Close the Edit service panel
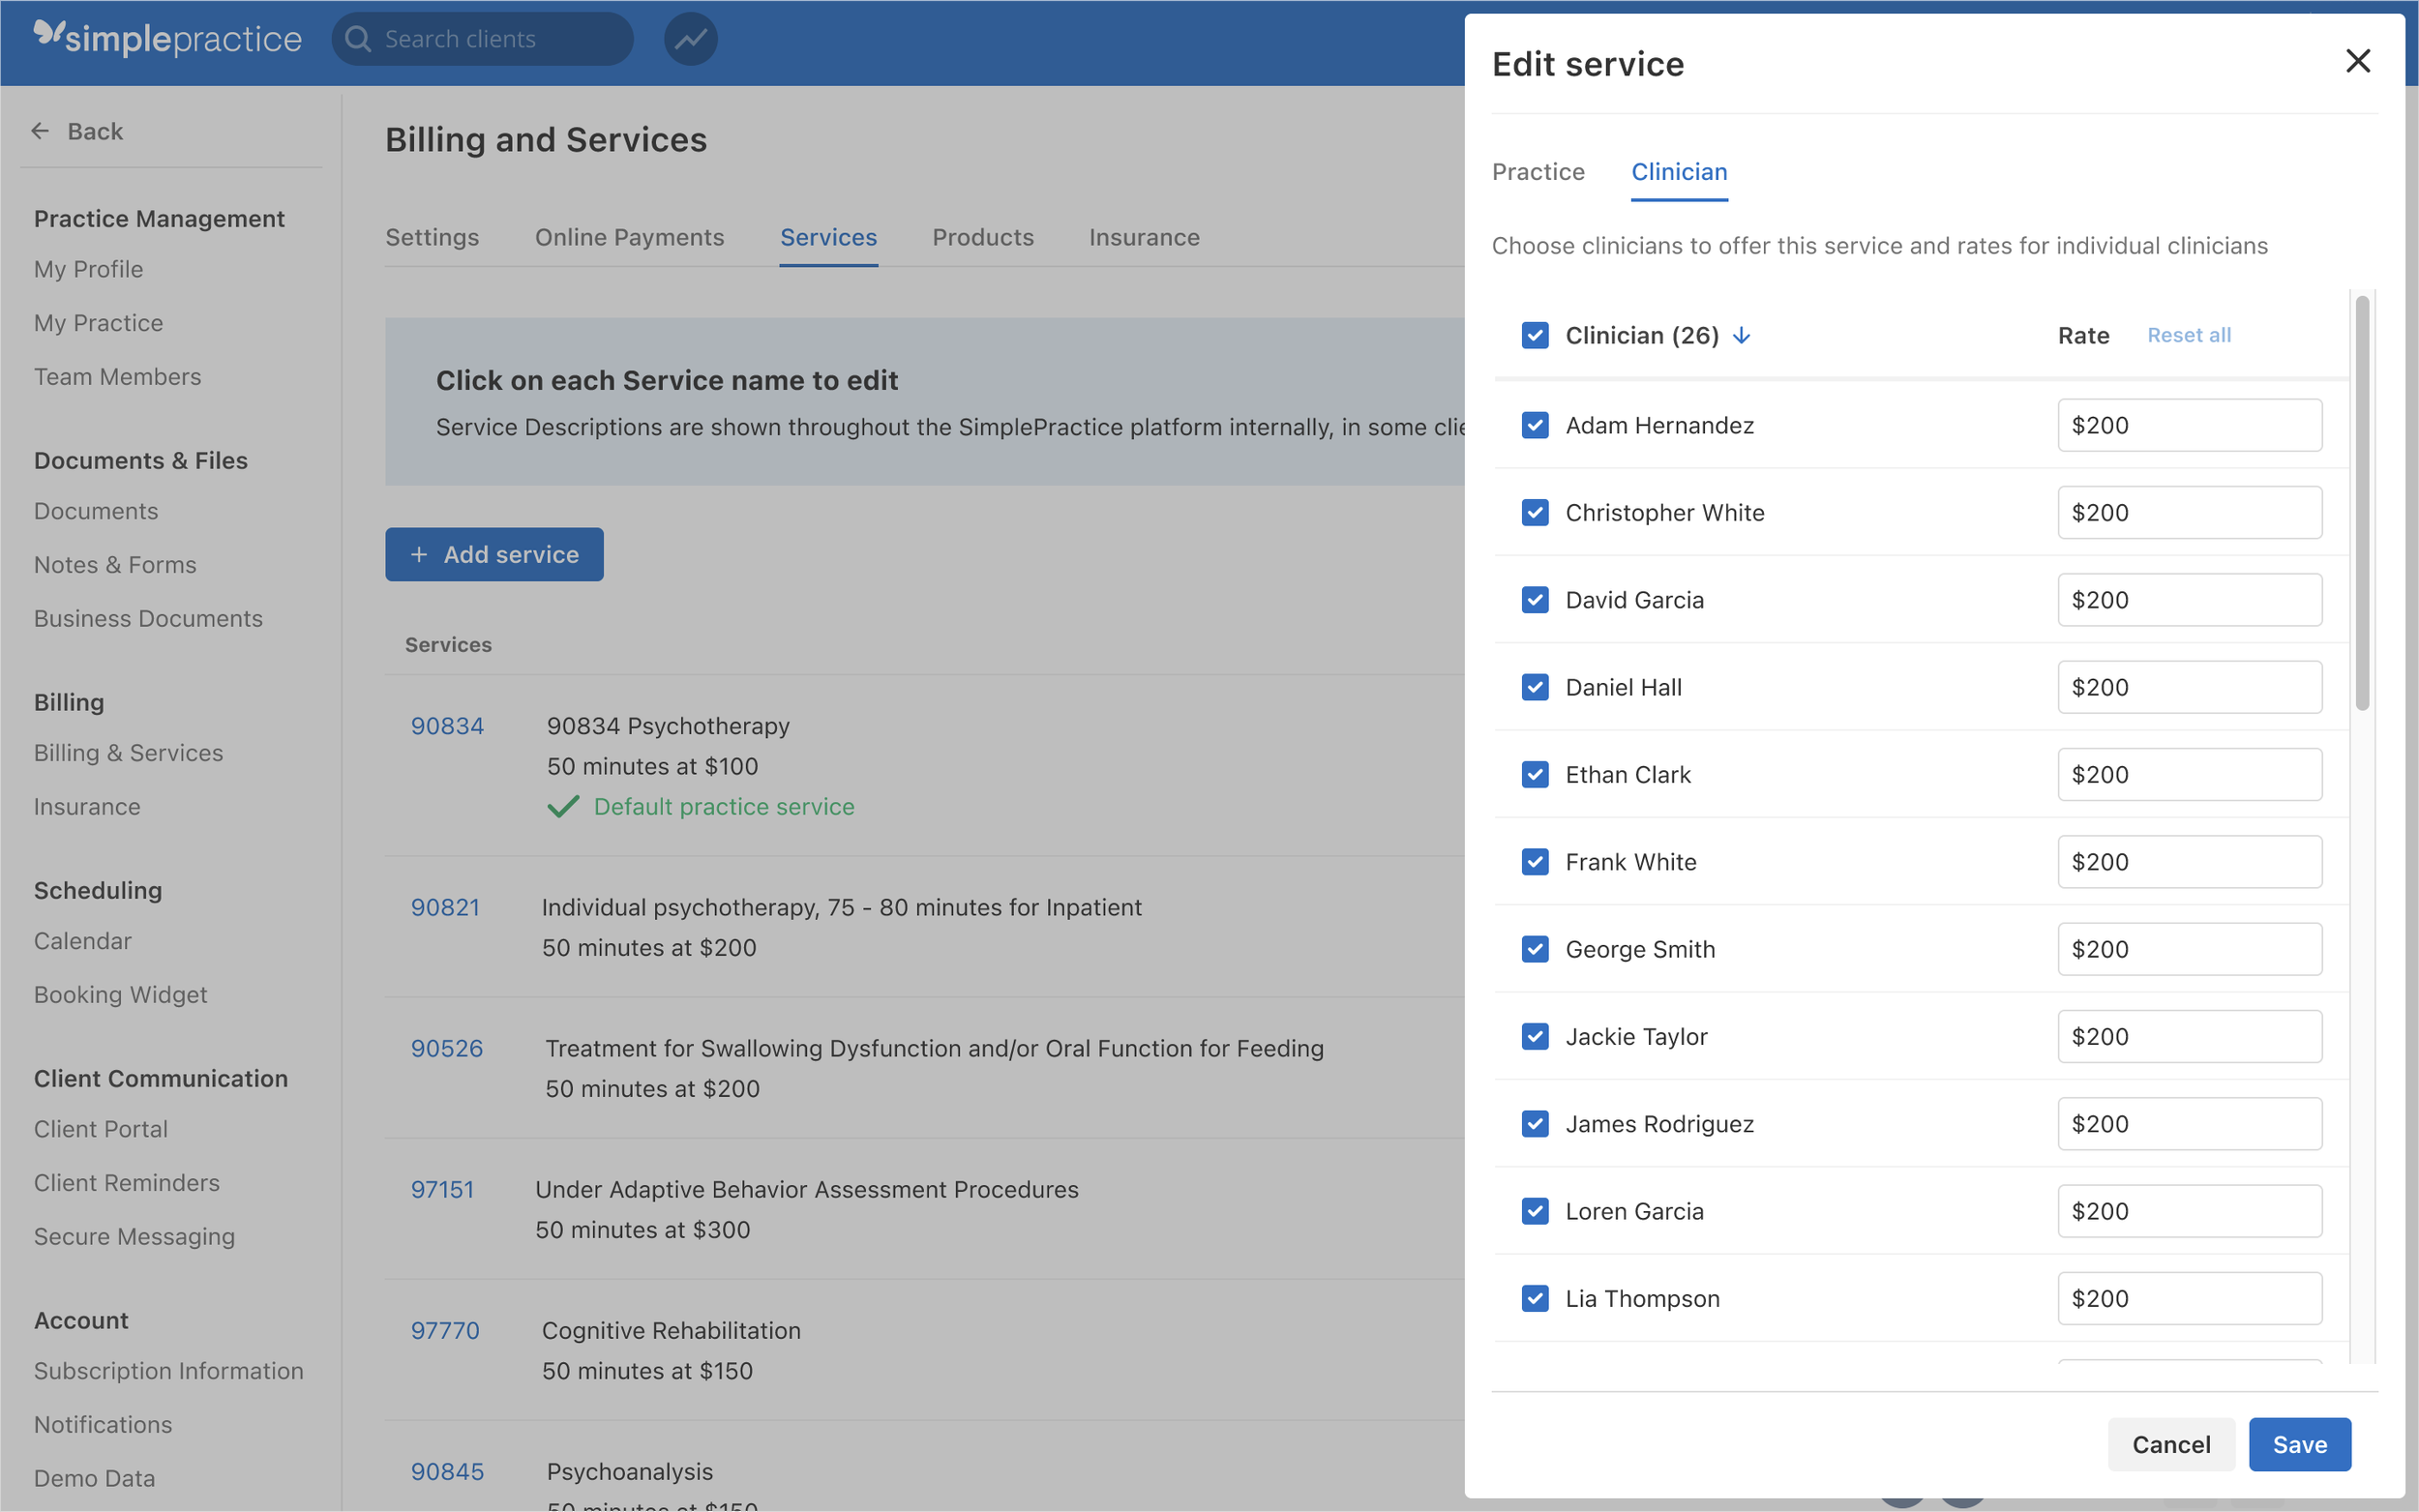 pyautogui.click(x=2357, y=61)
